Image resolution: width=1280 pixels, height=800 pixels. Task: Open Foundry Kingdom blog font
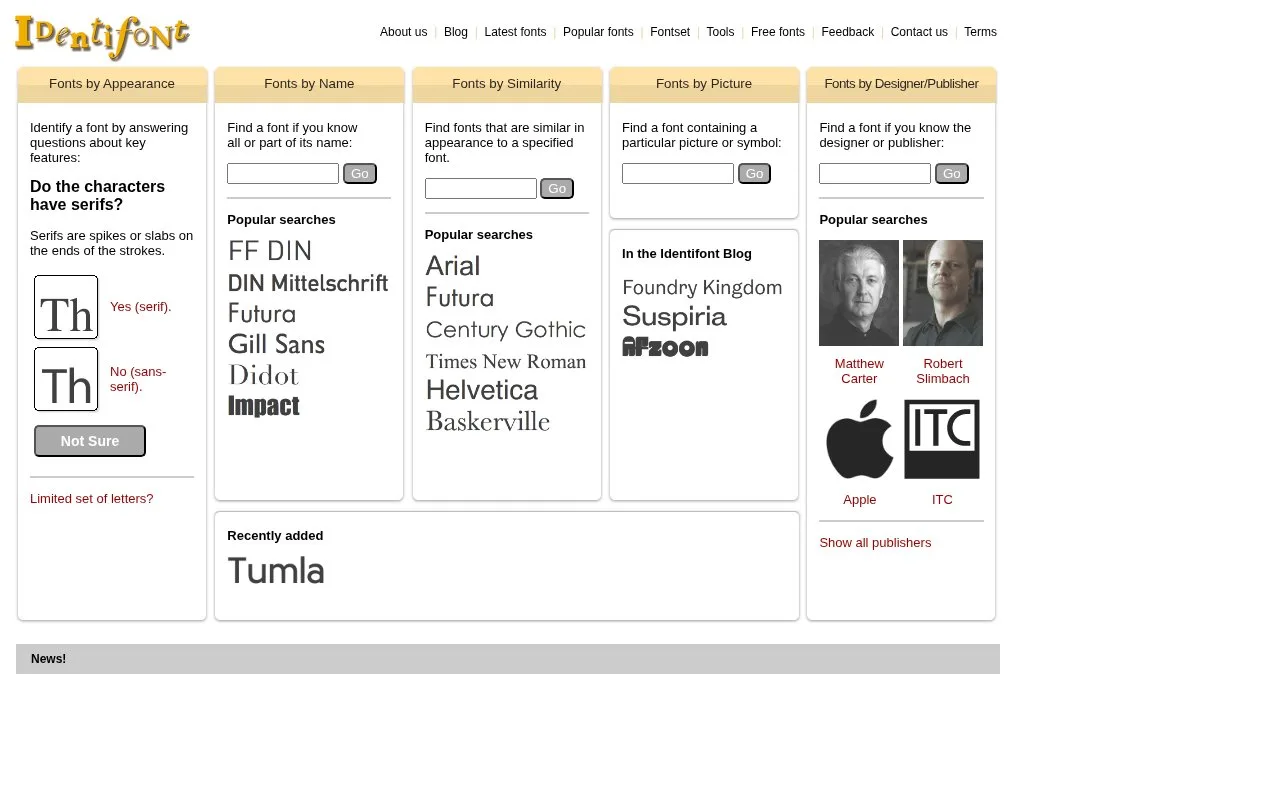[x=702, y=288]
